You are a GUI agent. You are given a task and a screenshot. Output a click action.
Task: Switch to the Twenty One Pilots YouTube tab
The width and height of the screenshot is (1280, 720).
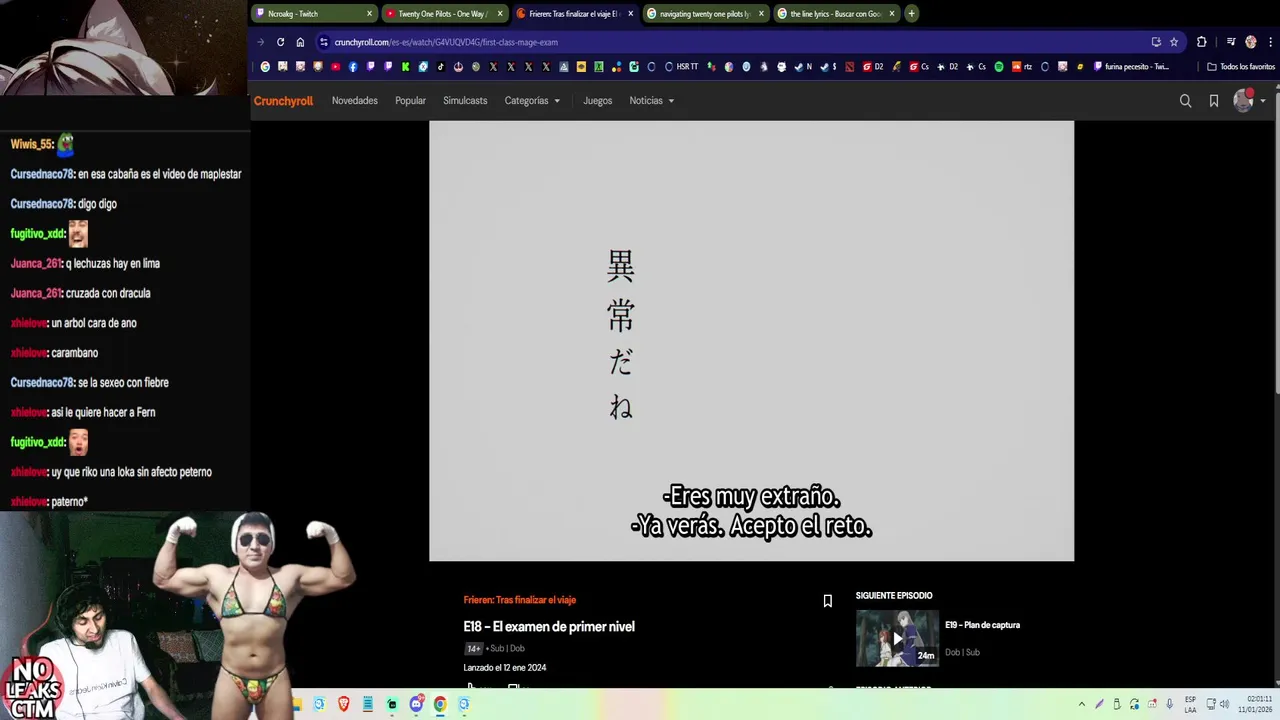(x=443, y=14)
